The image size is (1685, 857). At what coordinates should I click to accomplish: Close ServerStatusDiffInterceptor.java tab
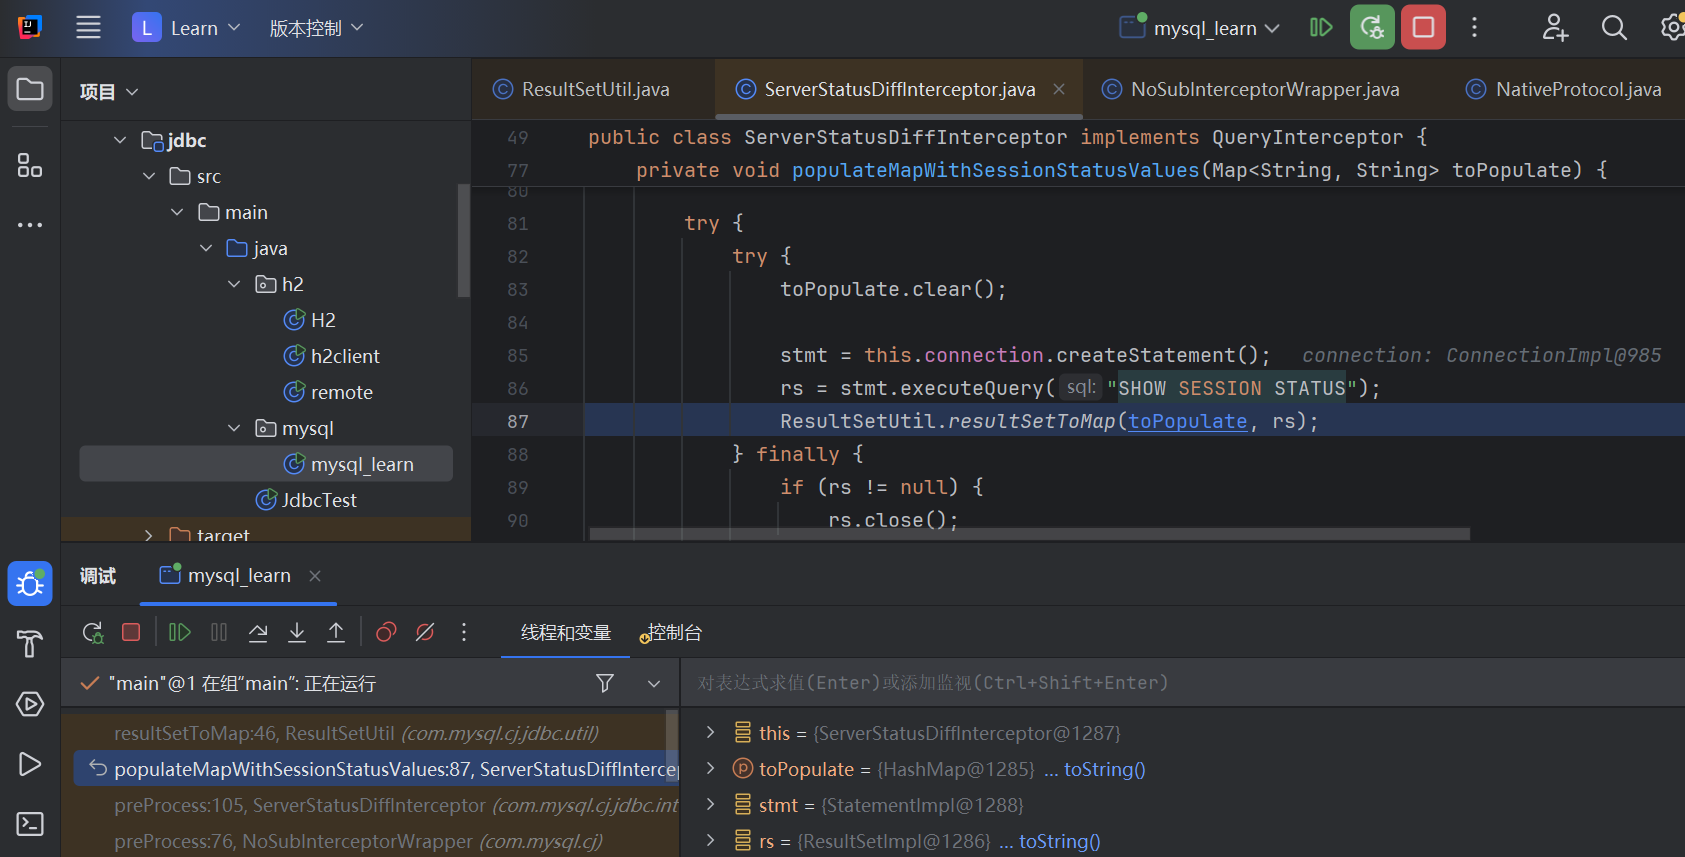point(1059,89)
